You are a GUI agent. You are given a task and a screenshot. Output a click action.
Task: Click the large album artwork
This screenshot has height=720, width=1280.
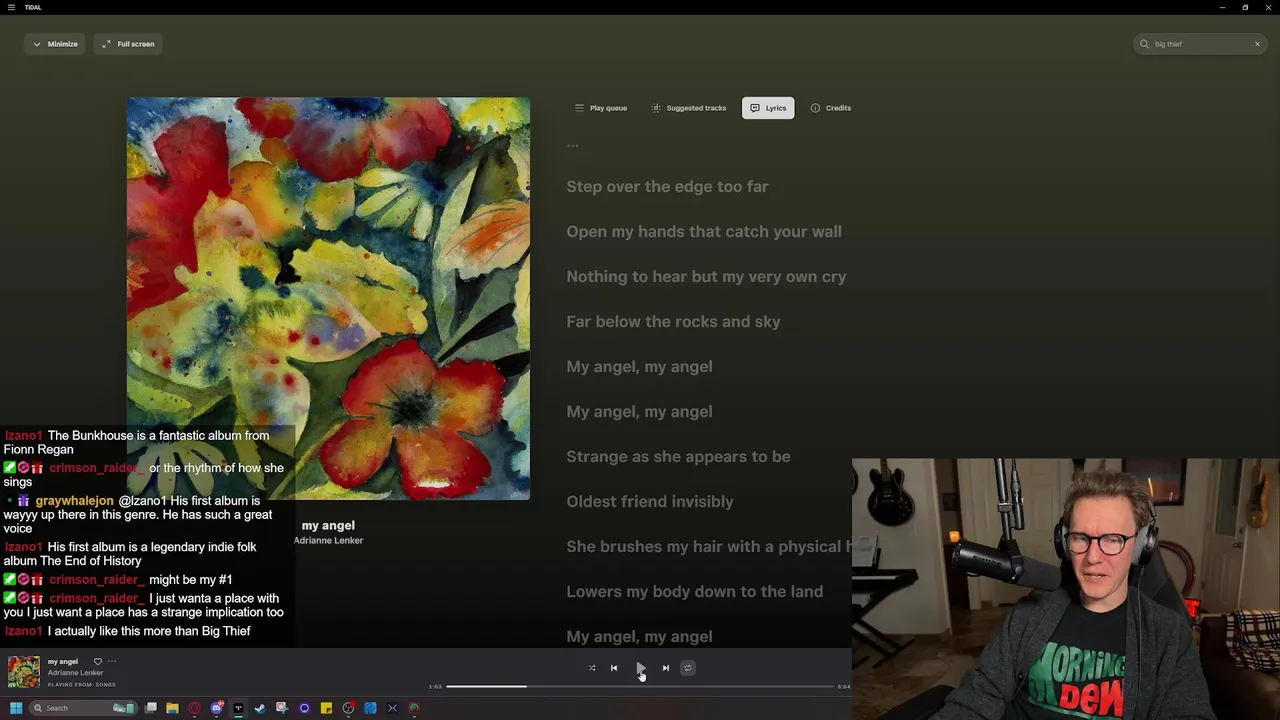pos(328,298)
